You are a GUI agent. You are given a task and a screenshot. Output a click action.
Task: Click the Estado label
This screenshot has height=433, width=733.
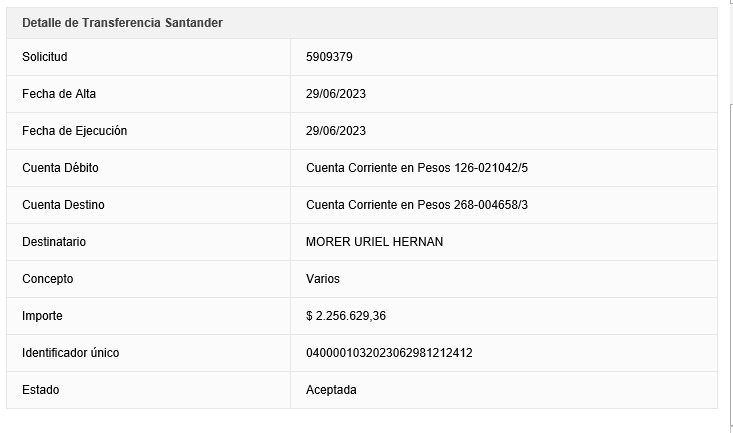coord(40,390)
